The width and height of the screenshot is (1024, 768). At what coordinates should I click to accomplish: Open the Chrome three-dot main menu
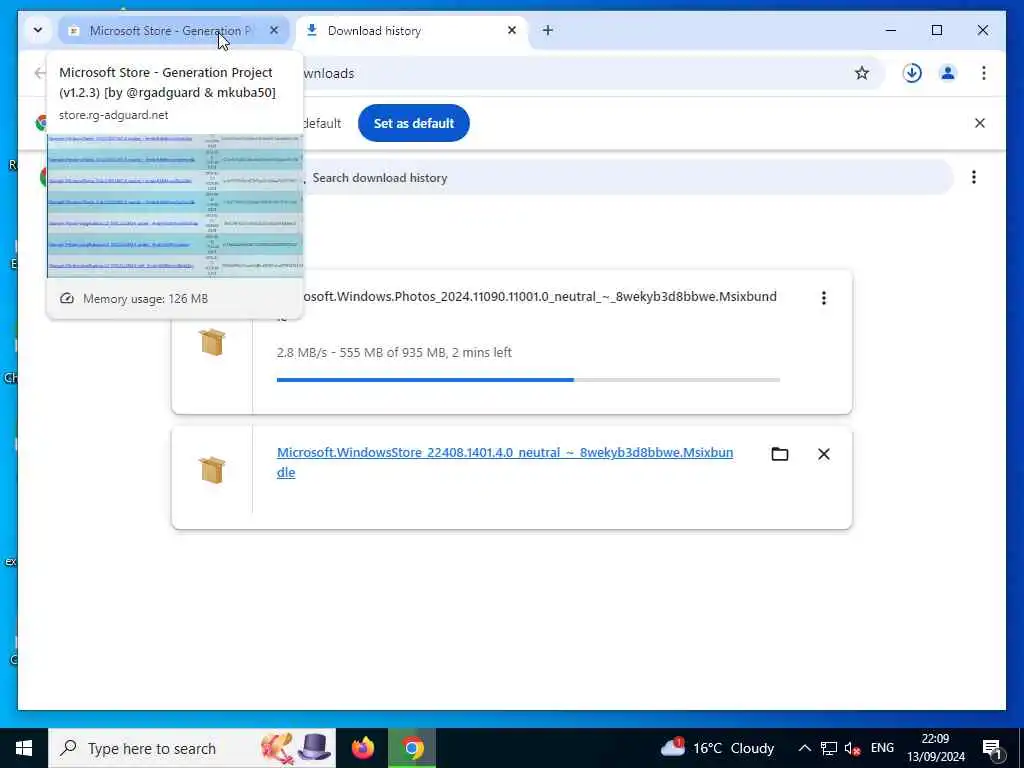(x=984, y=73)
